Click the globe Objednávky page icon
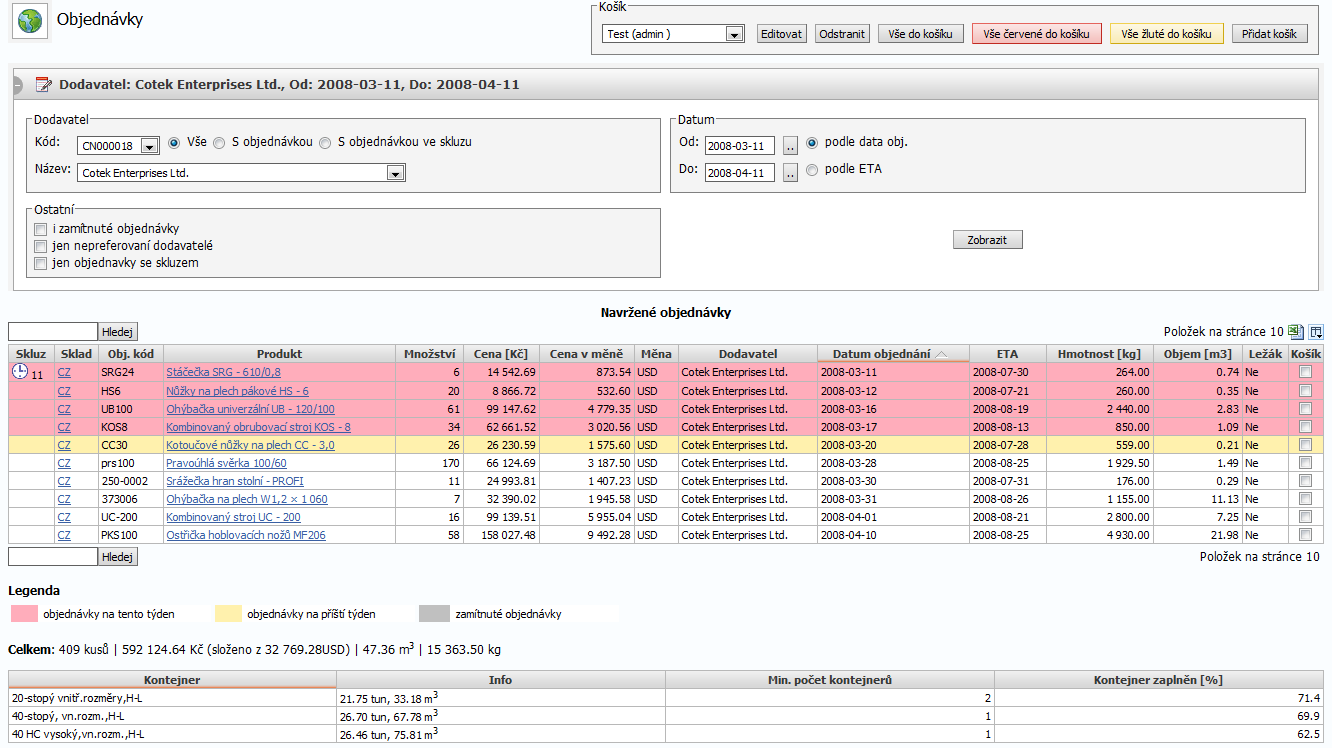Image resolution: width=1332 pixels, height=748 pixels. click(x=31, y=22)
